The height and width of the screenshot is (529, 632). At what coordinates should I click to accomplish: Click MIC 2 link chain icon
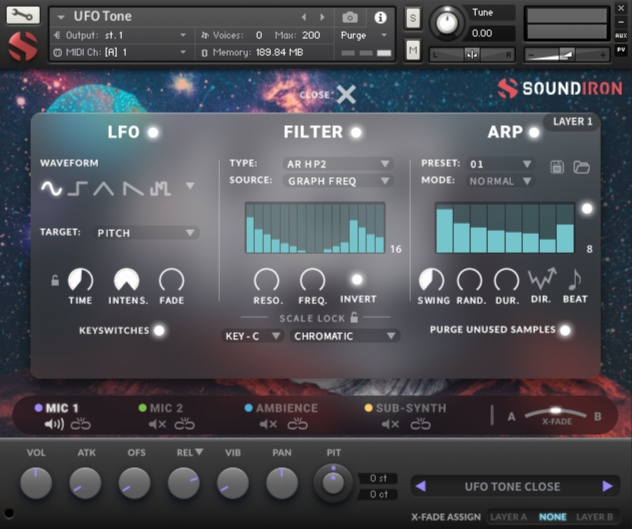point(185,424)
